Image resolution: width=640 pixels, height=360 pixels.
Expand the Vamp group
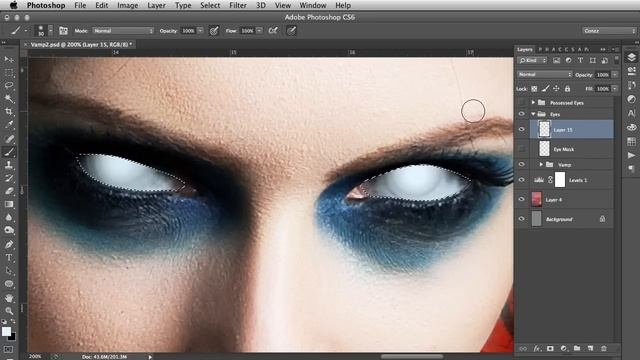click(x=541, y=164)
